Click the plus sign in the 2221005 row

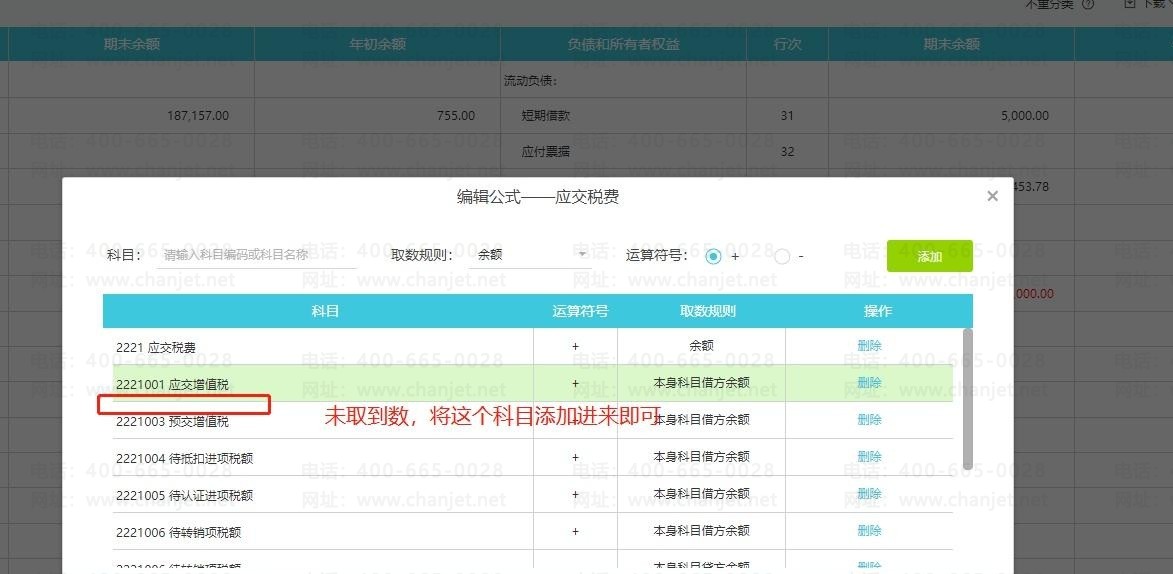[x=575, y=494]
